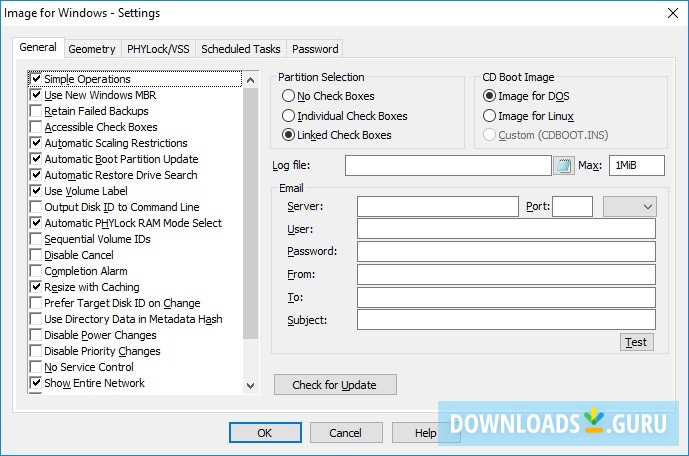
Task: Enable Sequential Volume IDs
Action: tap(36, 239)
